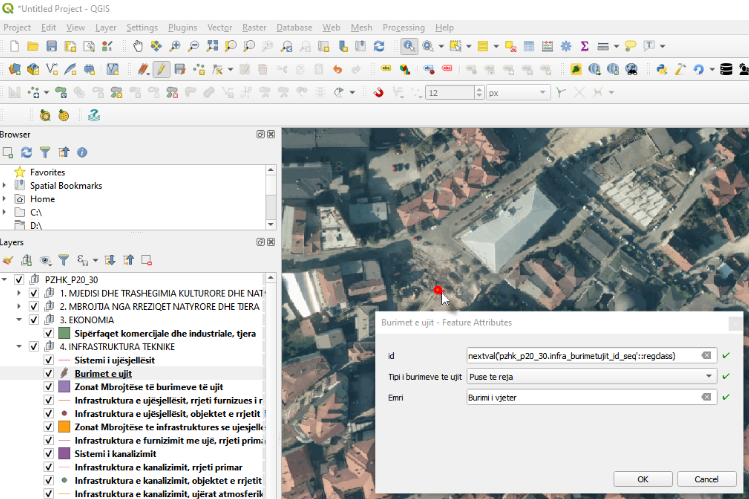The image size is (749, 499).
Task: Open the Processing menu
Action: [403, 27]
